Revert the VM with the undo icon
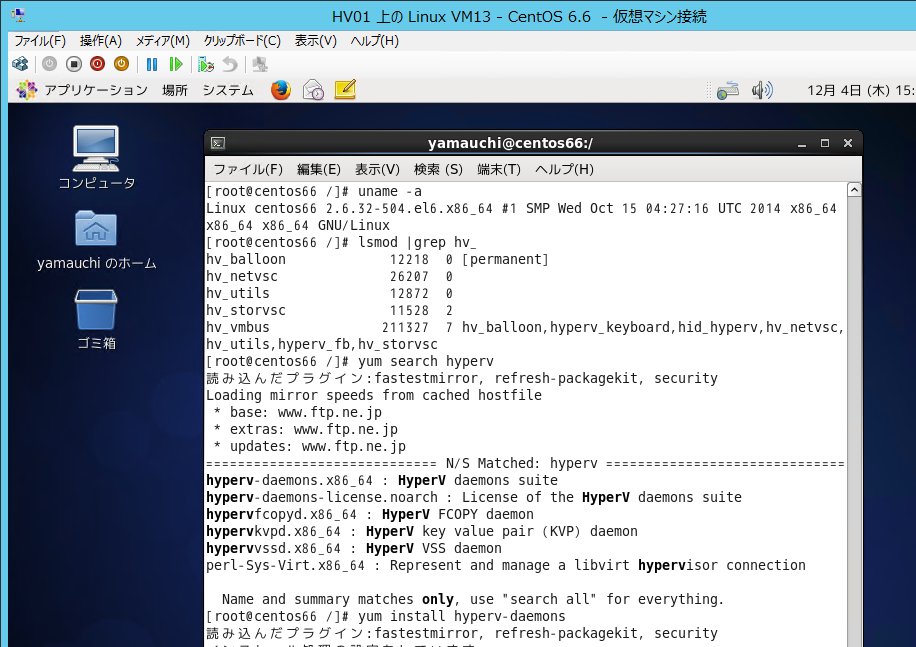Screen dimensions: 916x647 230,64
